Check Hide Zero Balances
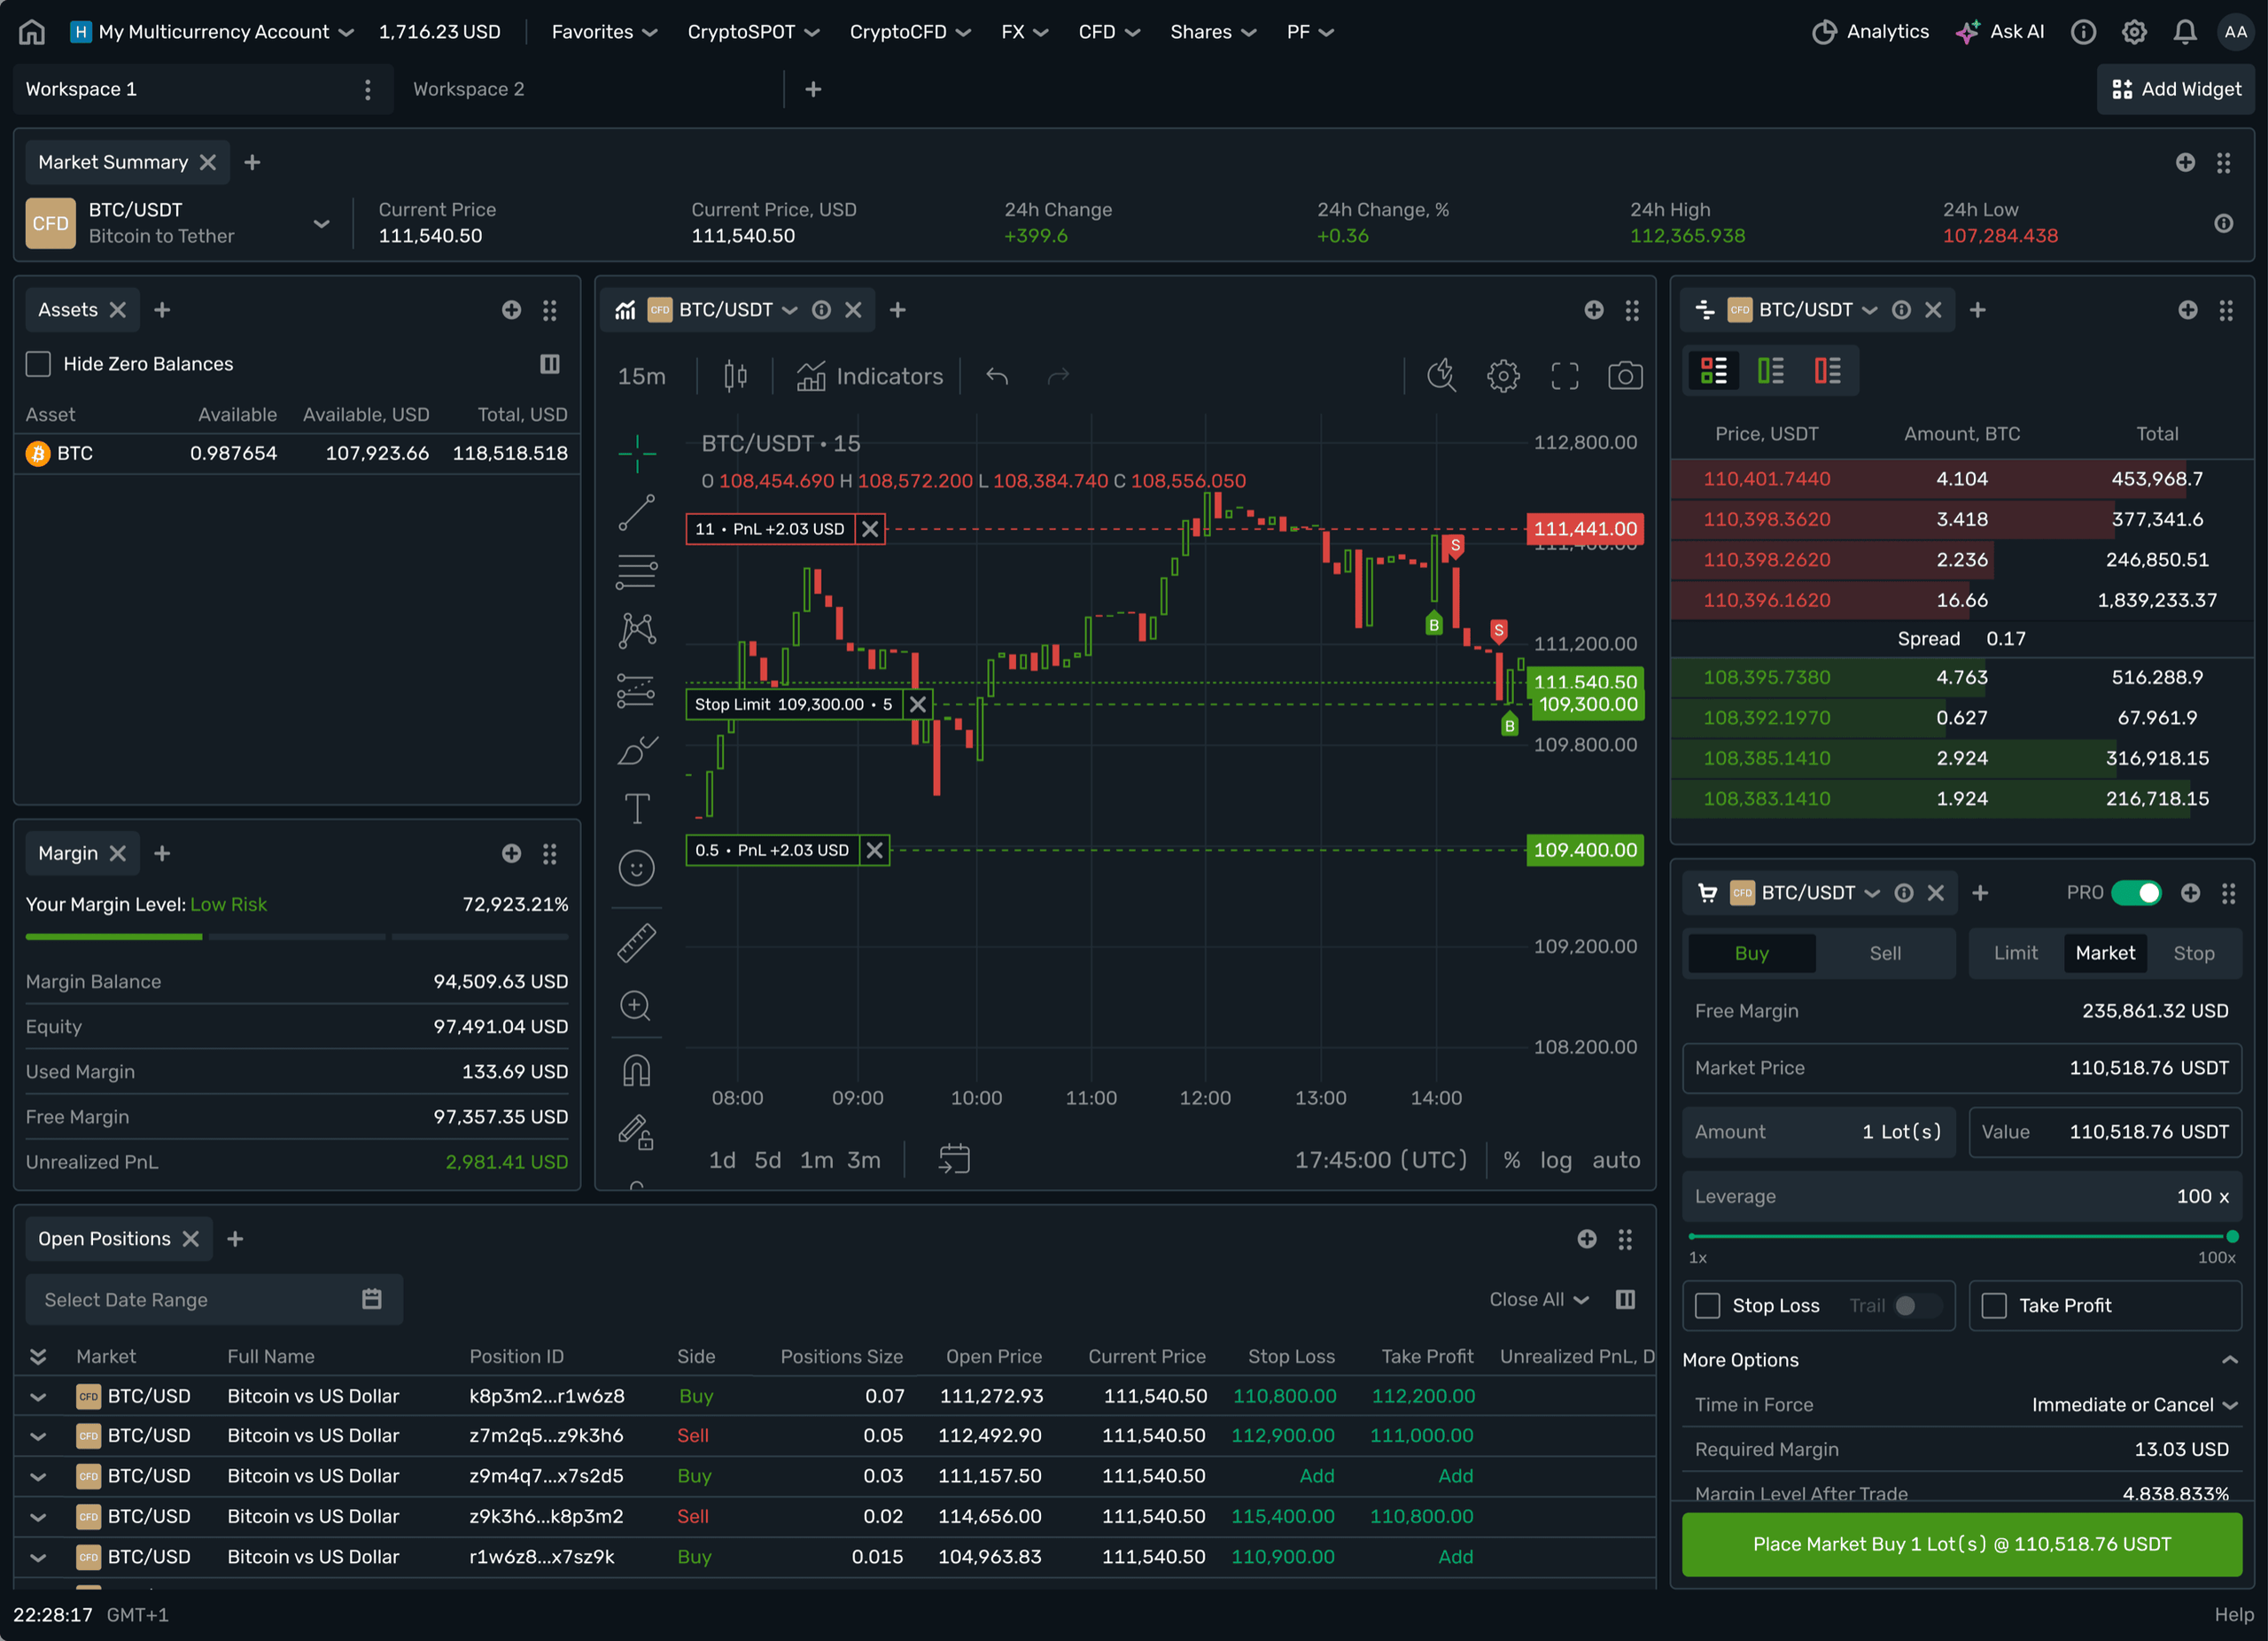 pos(38,364)
